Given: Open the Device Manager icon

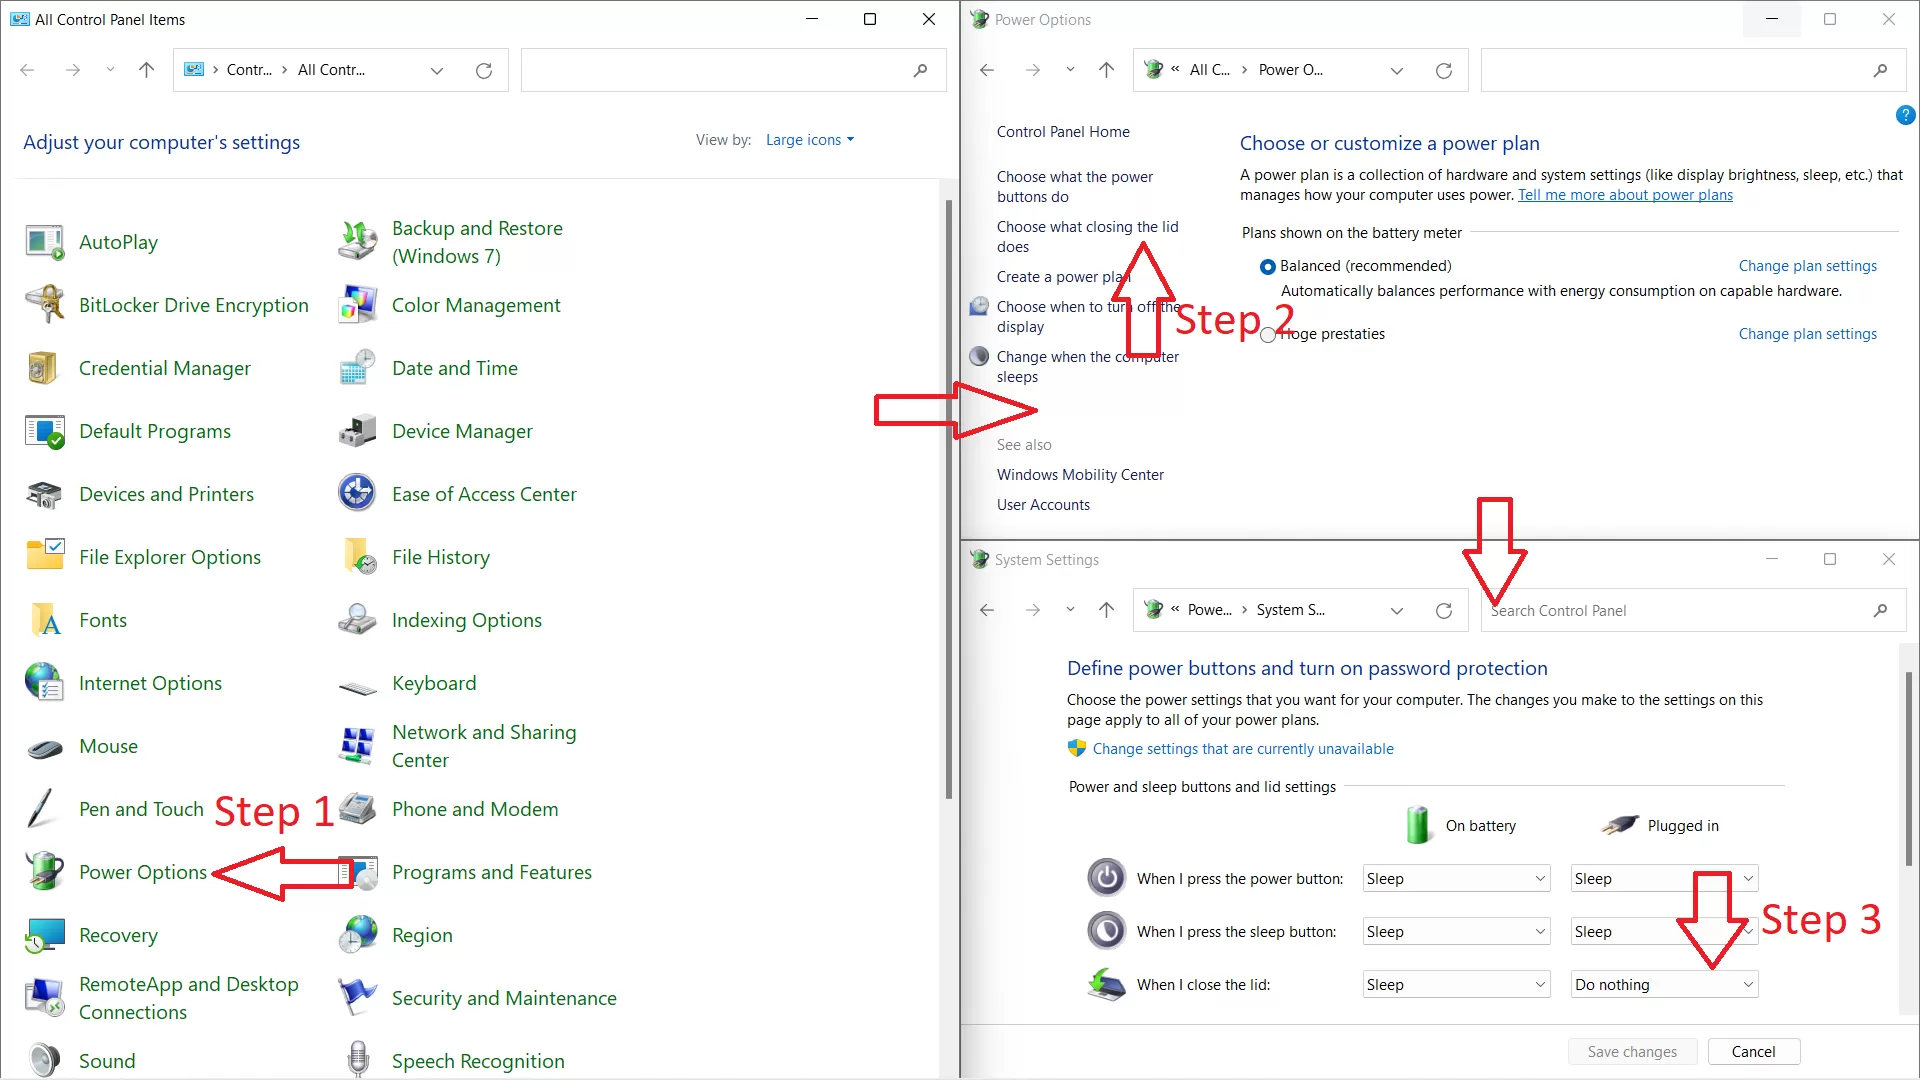Looking at the screenshot, I should point(358,431).
